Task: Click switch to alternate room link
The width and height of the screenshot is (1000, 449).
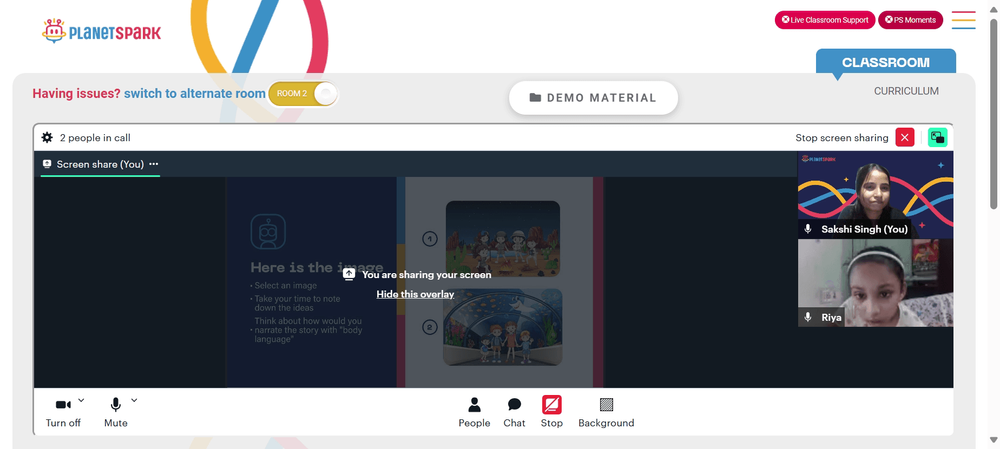Action: click(x=195, y=94)
